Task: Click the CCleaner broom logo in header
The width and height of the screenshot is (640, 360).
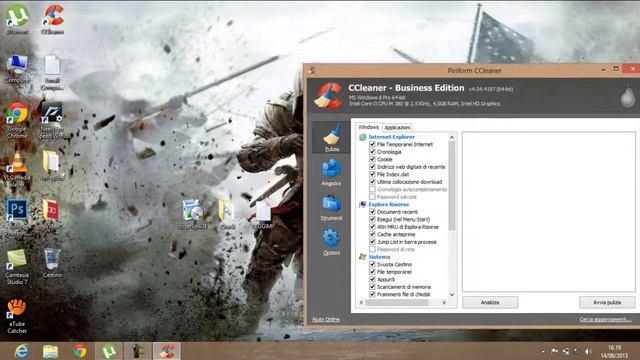Action: click(329, 96)
